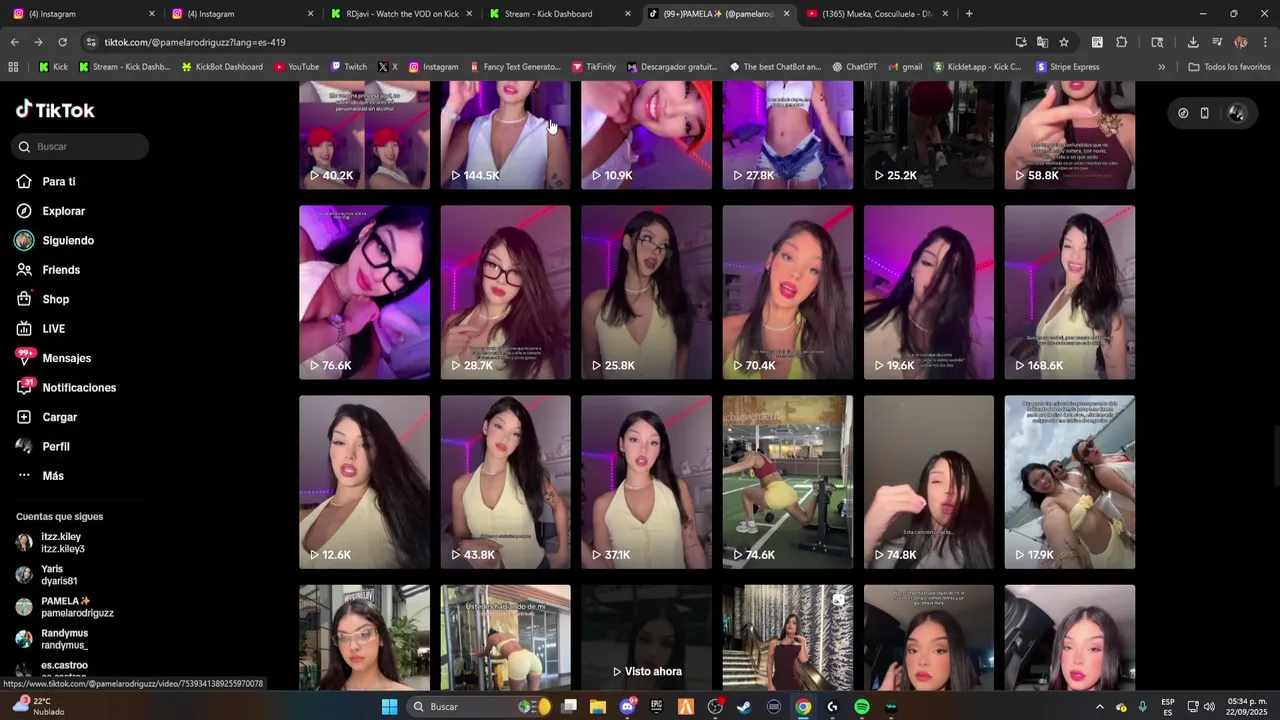Open Twitch bookmark
The height and width of the screenshot is (720, 1280).
[348, 67]
